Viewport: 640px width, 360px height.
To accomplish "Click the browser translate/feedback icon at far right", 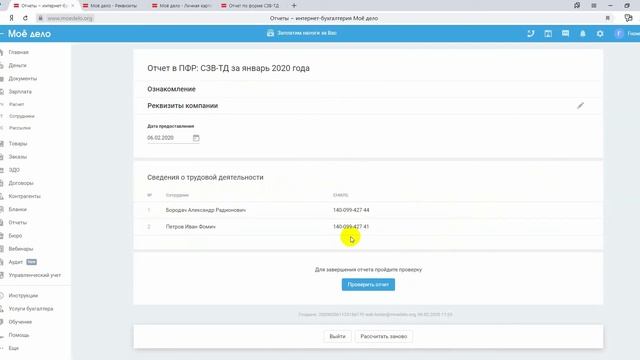I will 629,18.
